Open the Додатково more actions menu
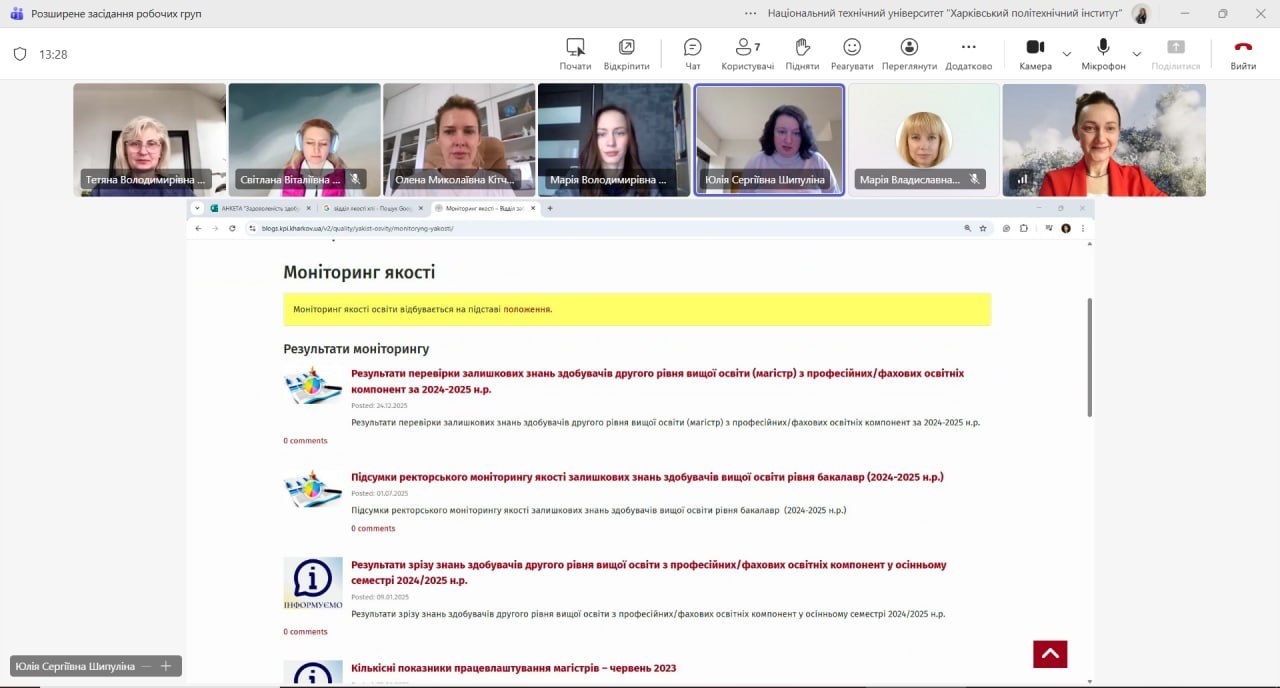1280x688 pixels. pyautogui.click(x=968, y=48)
